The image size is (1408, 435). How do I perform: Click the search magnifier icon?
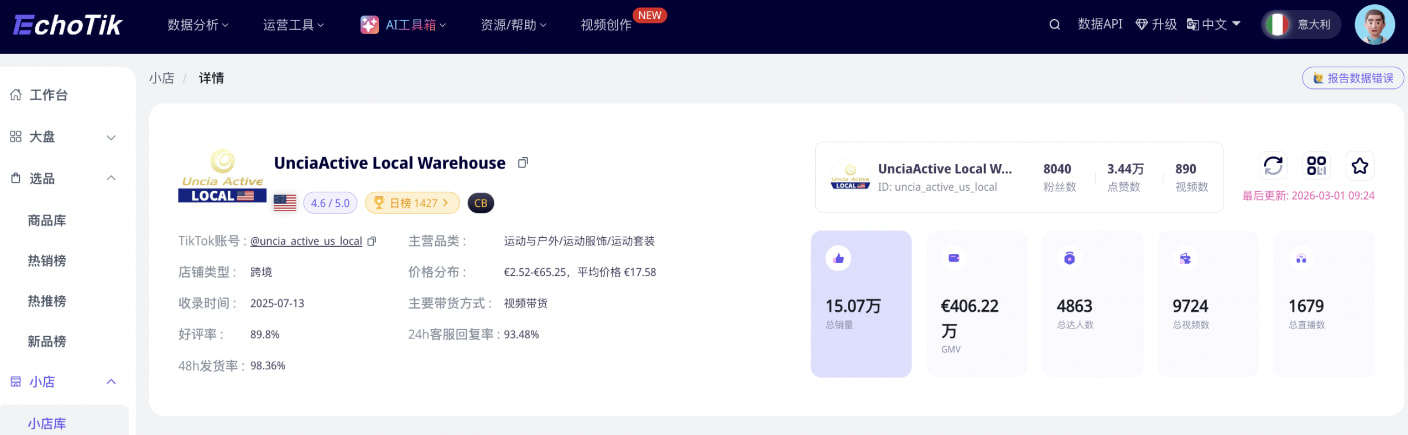[1054, 25]
